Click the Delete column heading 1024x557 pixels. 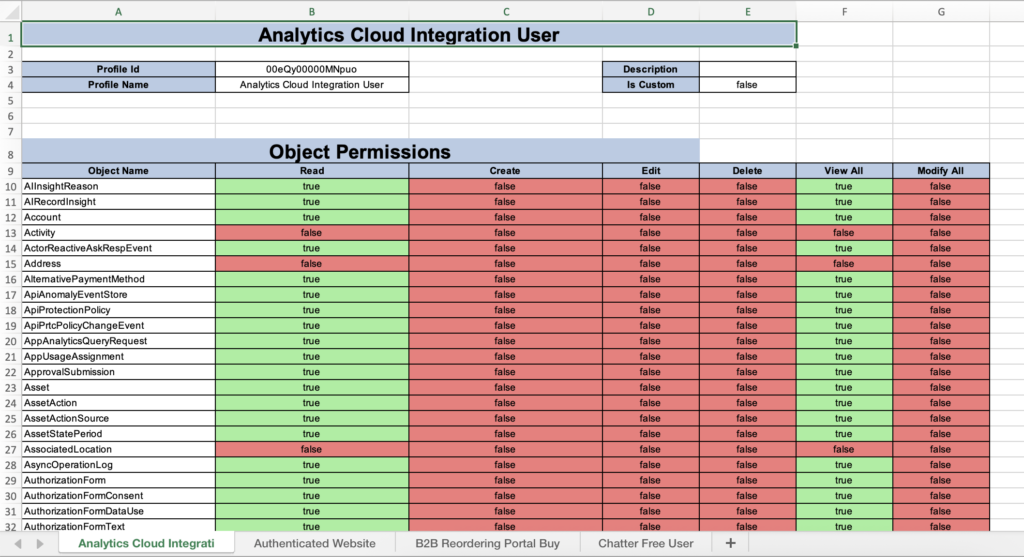coord(748,171)
